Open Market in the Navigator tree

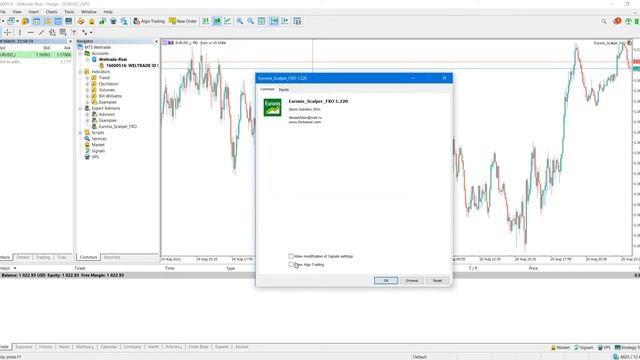point(98,145)
